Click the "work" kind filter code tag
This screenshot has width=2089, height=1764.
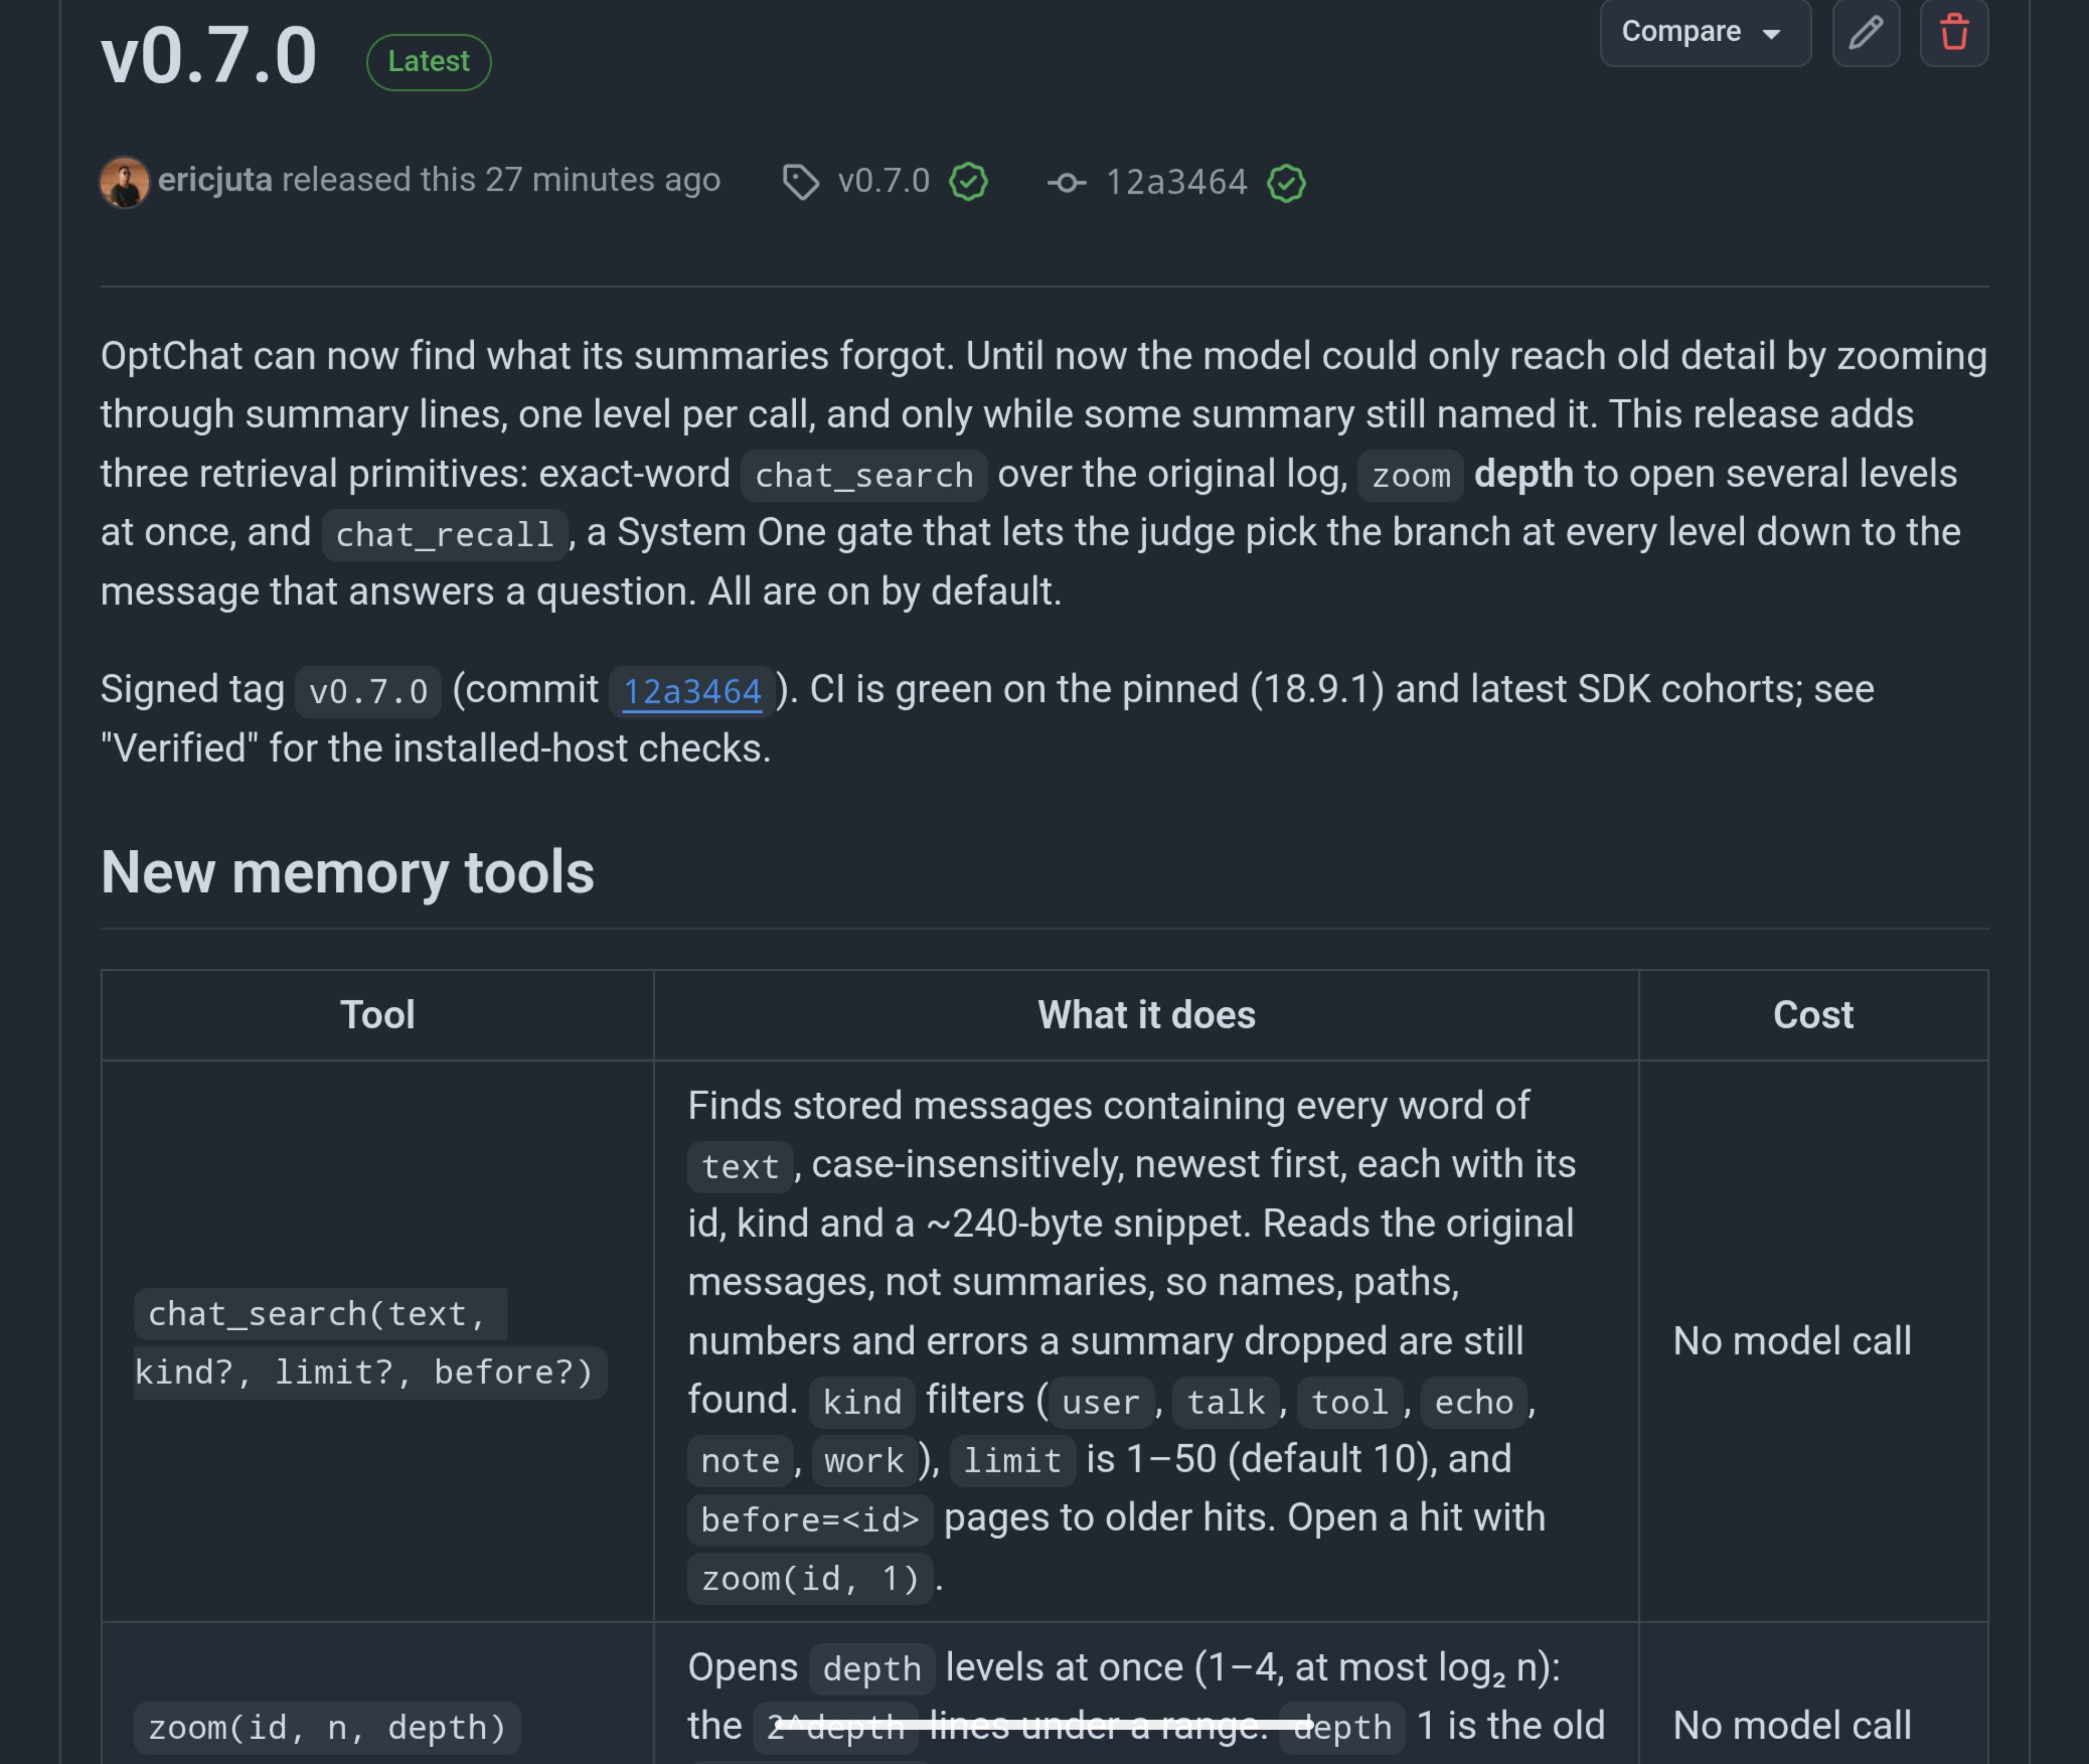864,1461
